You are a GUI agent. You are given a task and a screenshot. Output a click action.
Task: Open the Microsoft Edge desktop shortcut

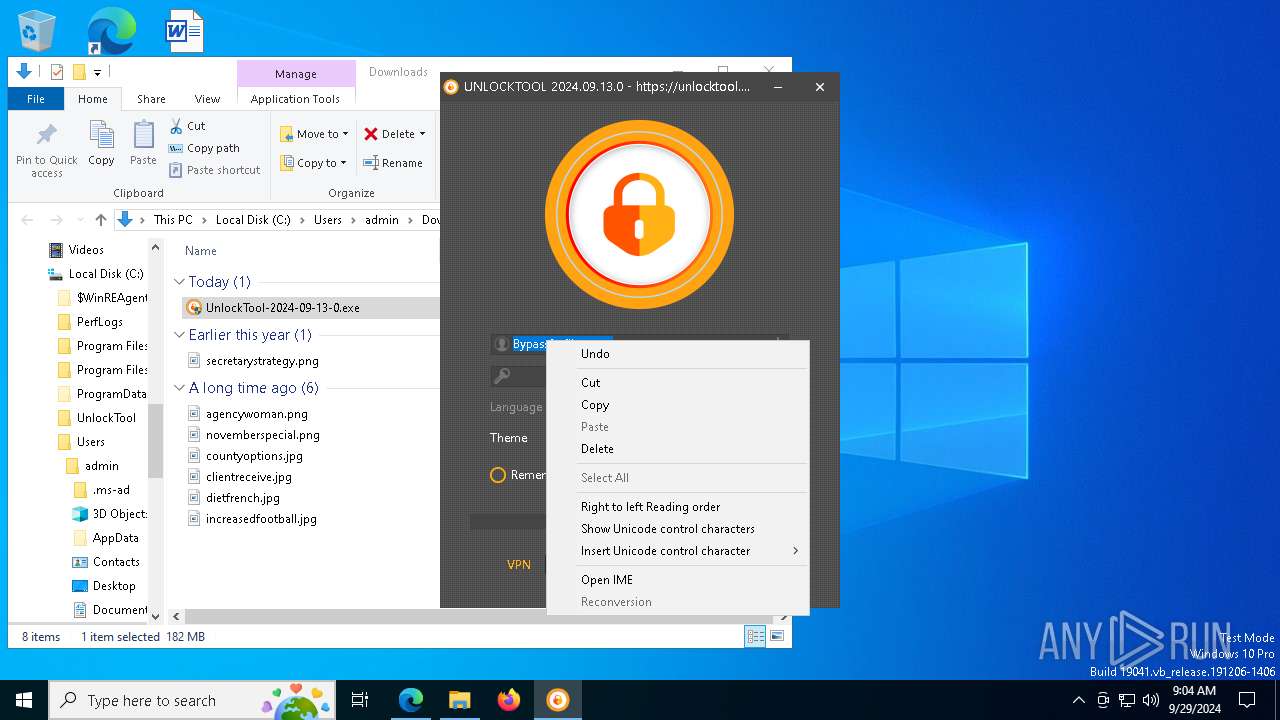pyautogui.click(x=111, y=31)
